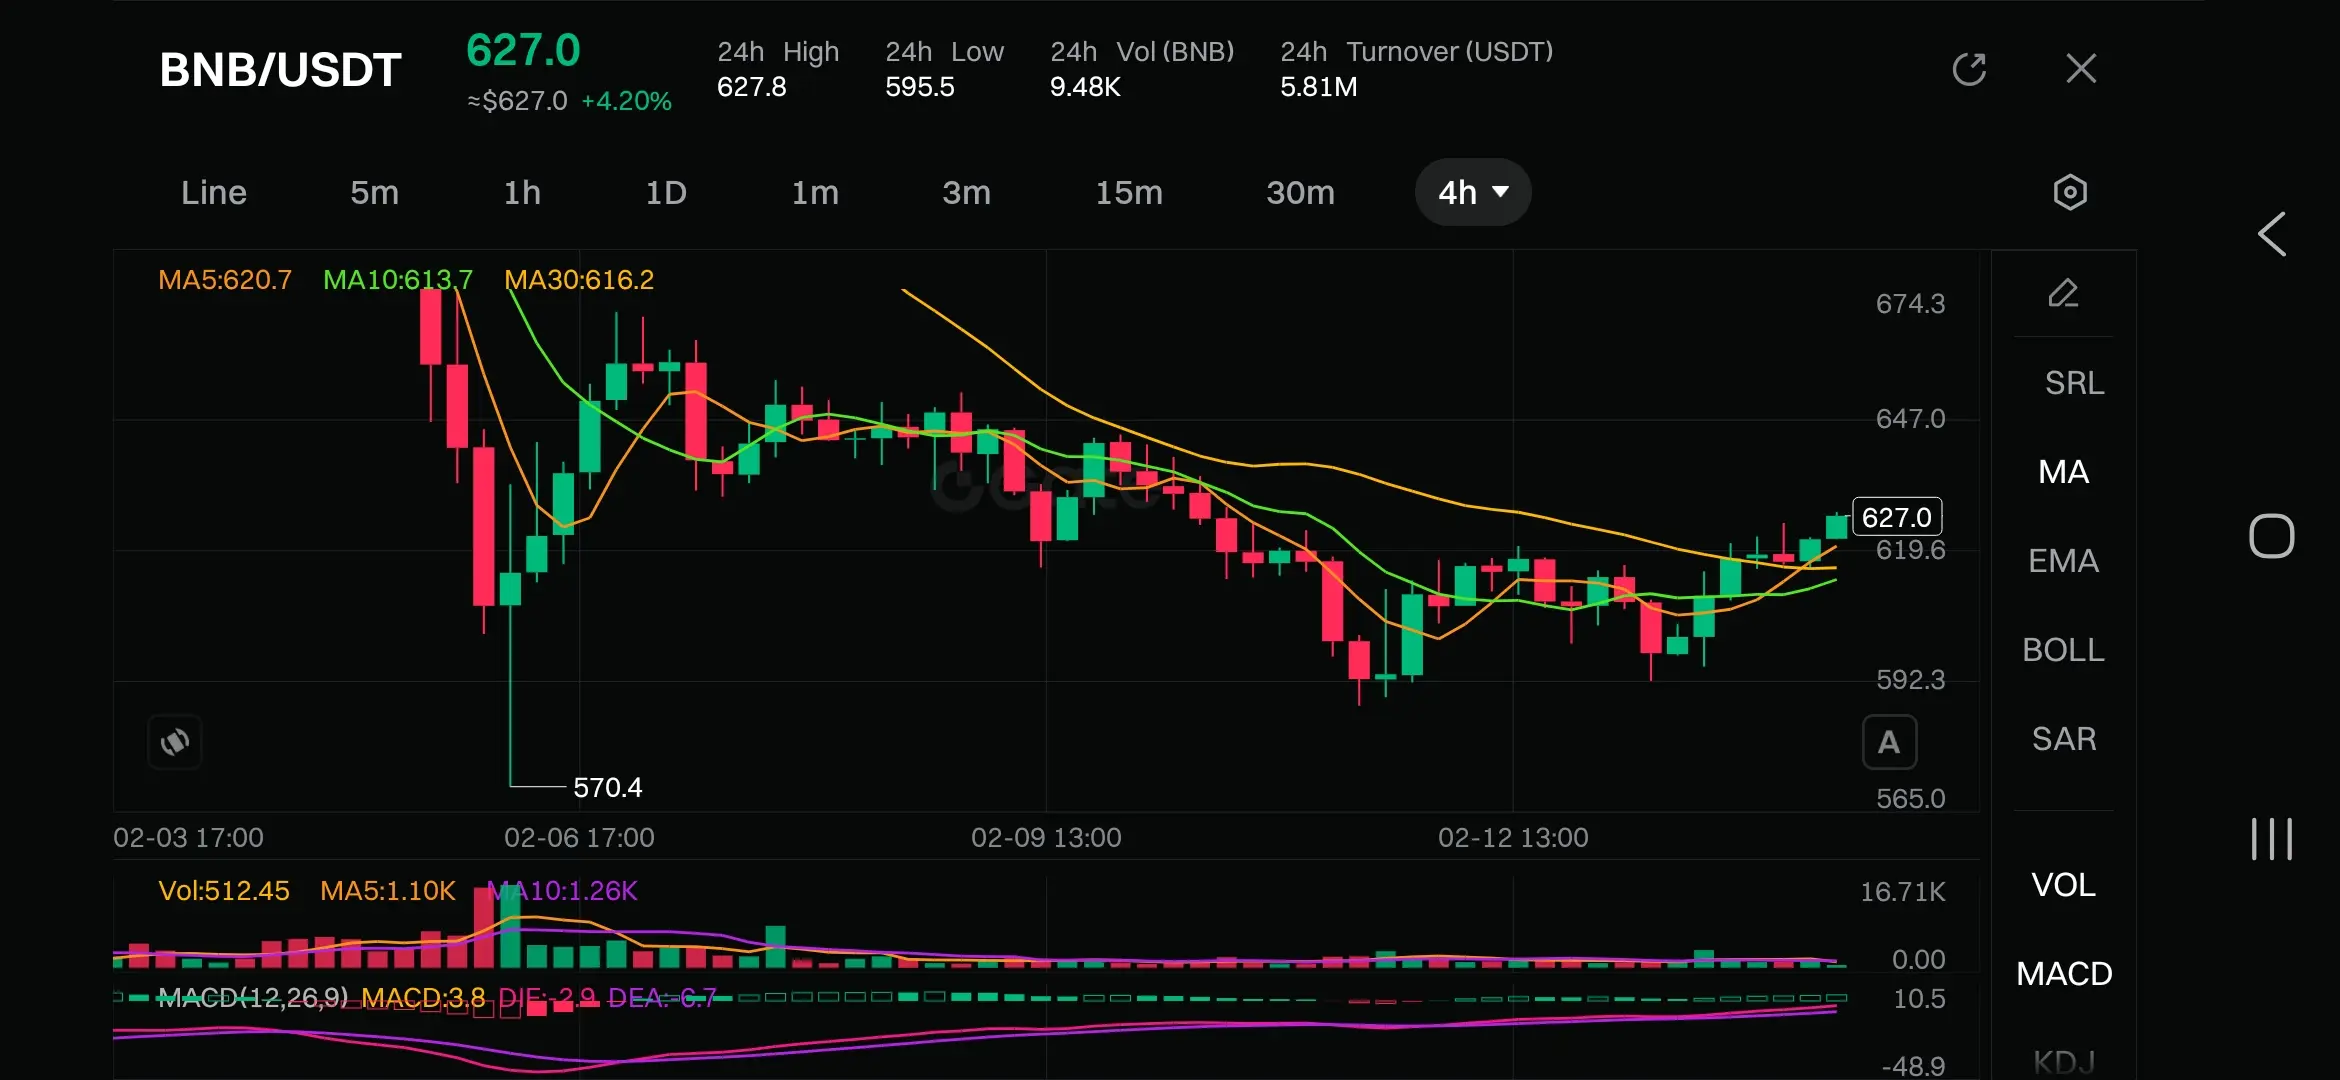Enable the SAR indicator
The height and width of the screenshot is (1080, 2340).
pos(2063,739)
